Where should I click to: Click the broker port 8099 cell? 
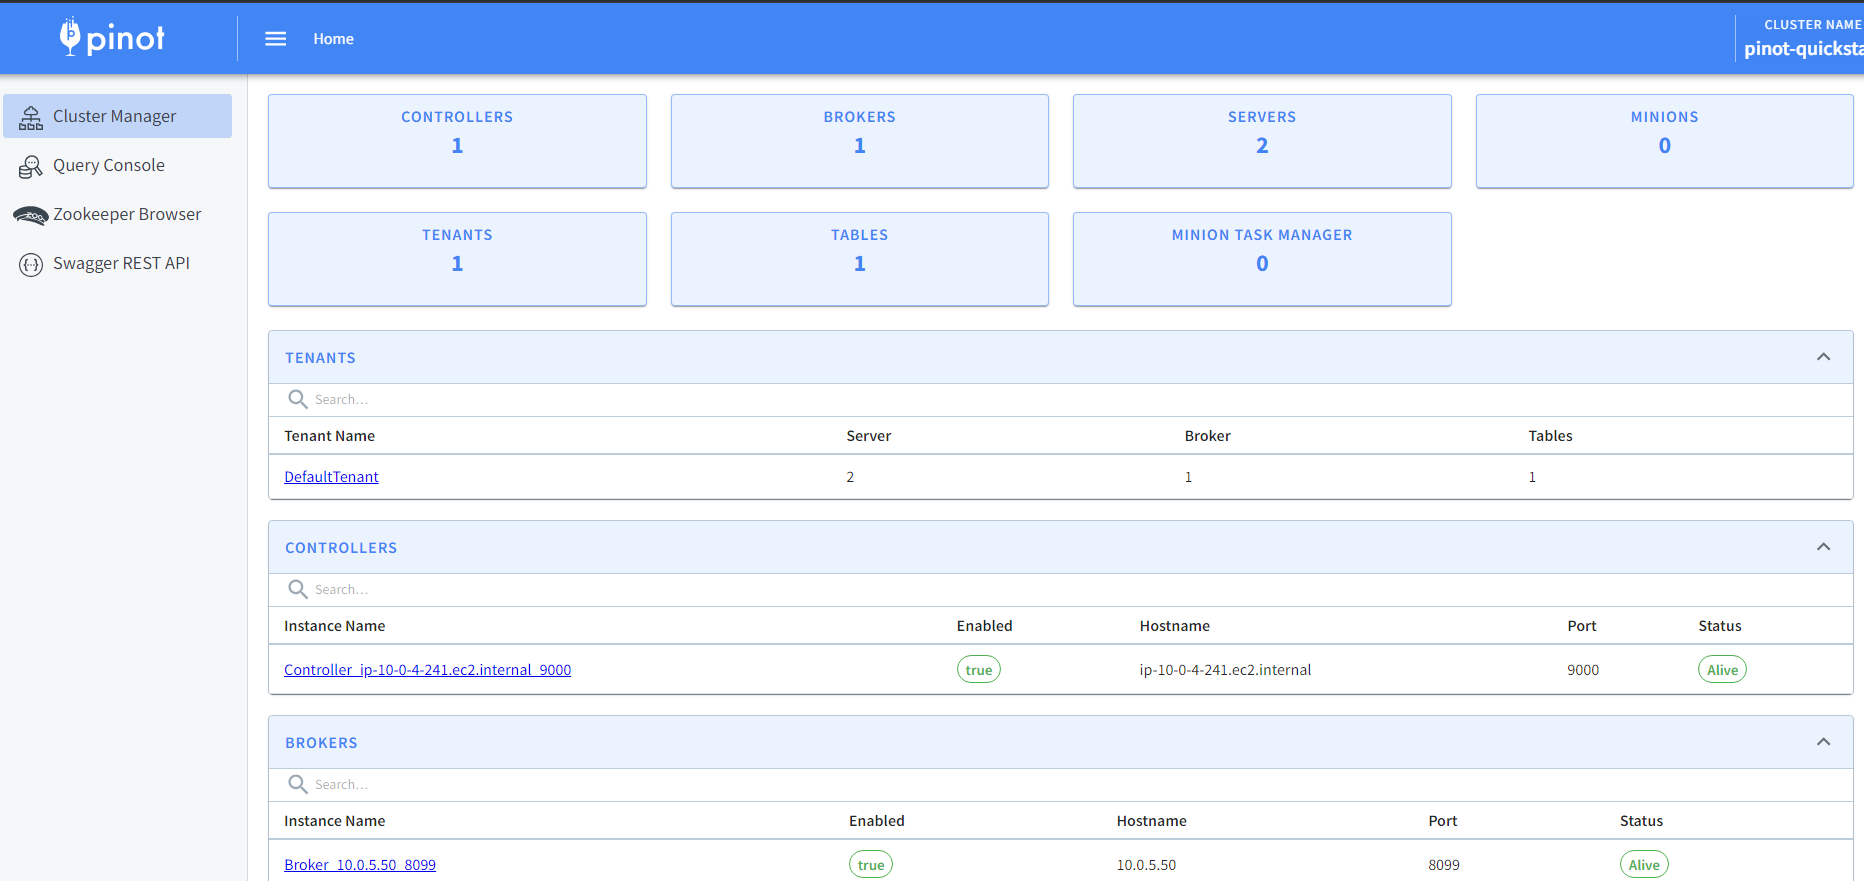click(1444, 865)
